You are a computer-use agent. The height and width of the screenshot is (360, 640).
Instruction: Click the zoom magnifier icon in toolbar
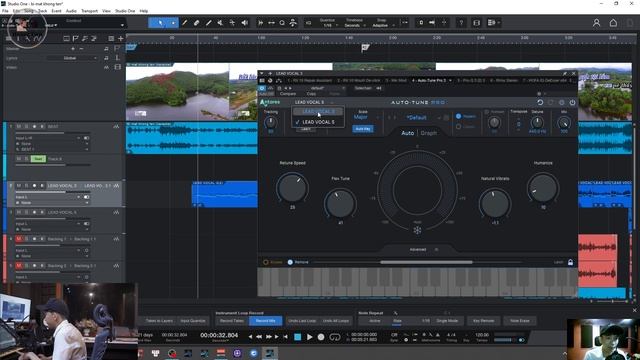tap(282, 23)
